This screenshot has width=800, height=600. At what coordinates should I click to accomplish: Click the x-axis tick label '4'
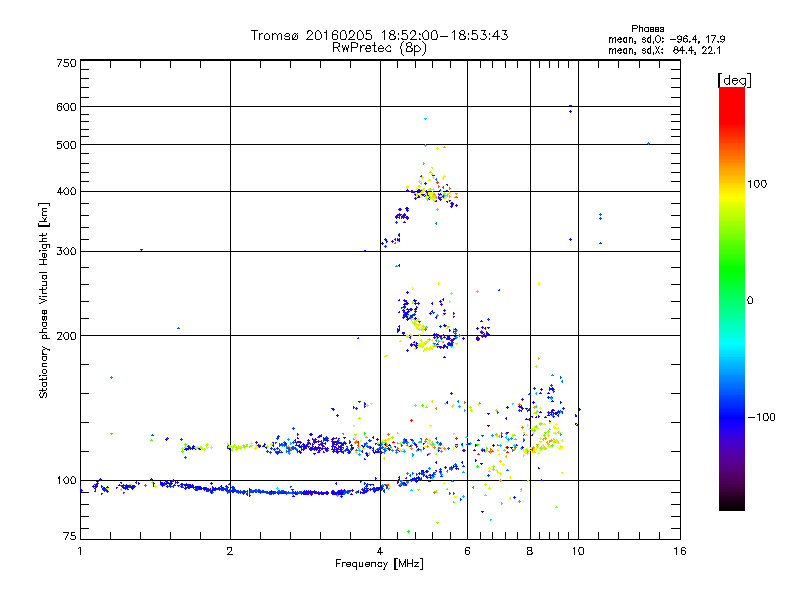click(380, 551)
